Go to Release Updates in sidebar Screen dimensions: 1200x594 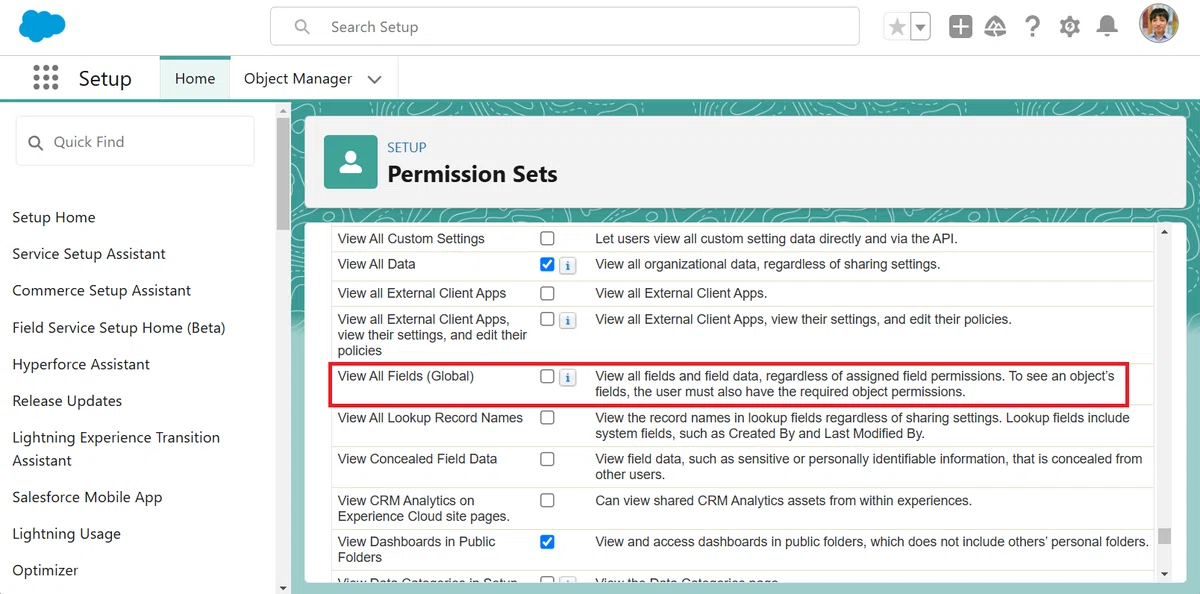67,401
